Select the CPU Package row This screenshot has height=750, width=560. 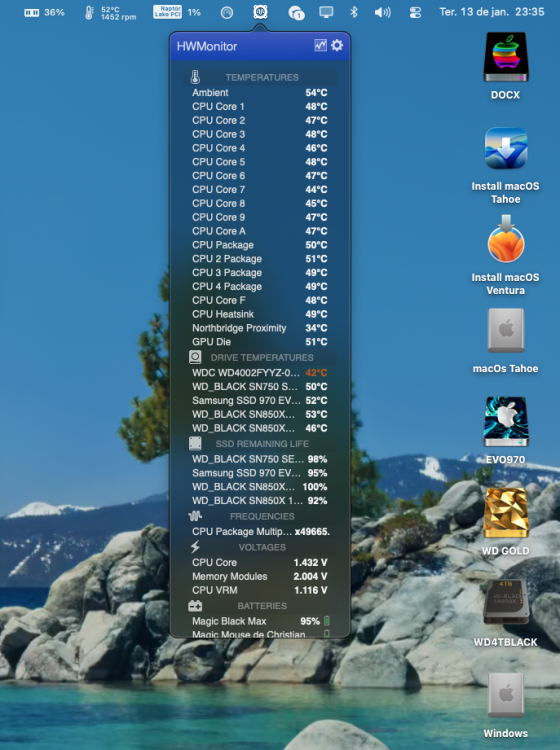(x=260, y=245)
